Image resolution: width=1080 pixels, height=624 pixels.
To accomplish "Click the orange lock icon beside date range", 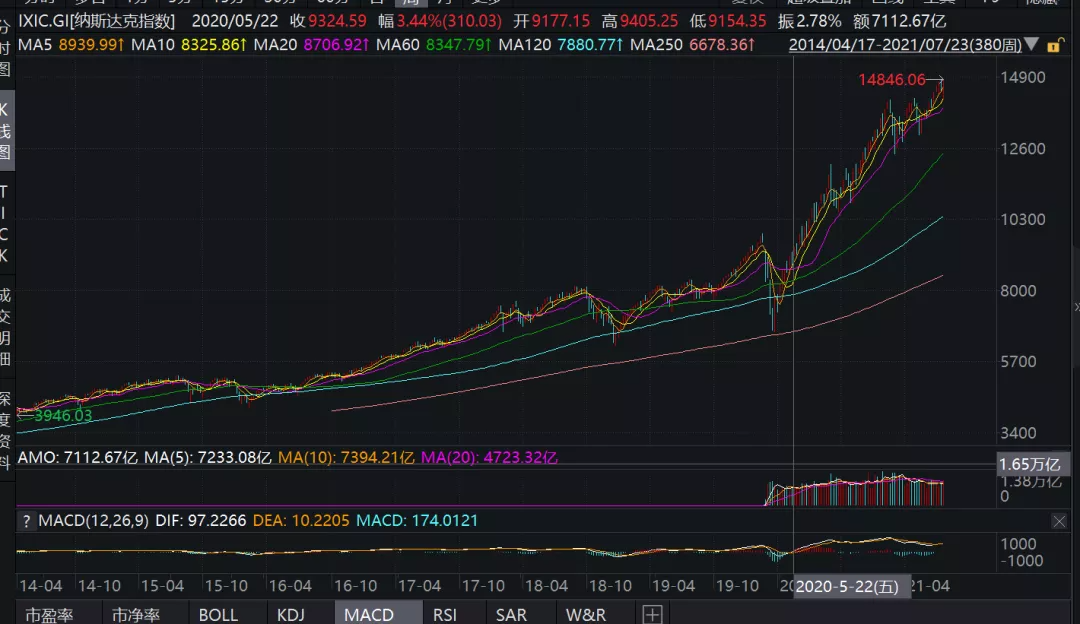I will coord(1053,46).
